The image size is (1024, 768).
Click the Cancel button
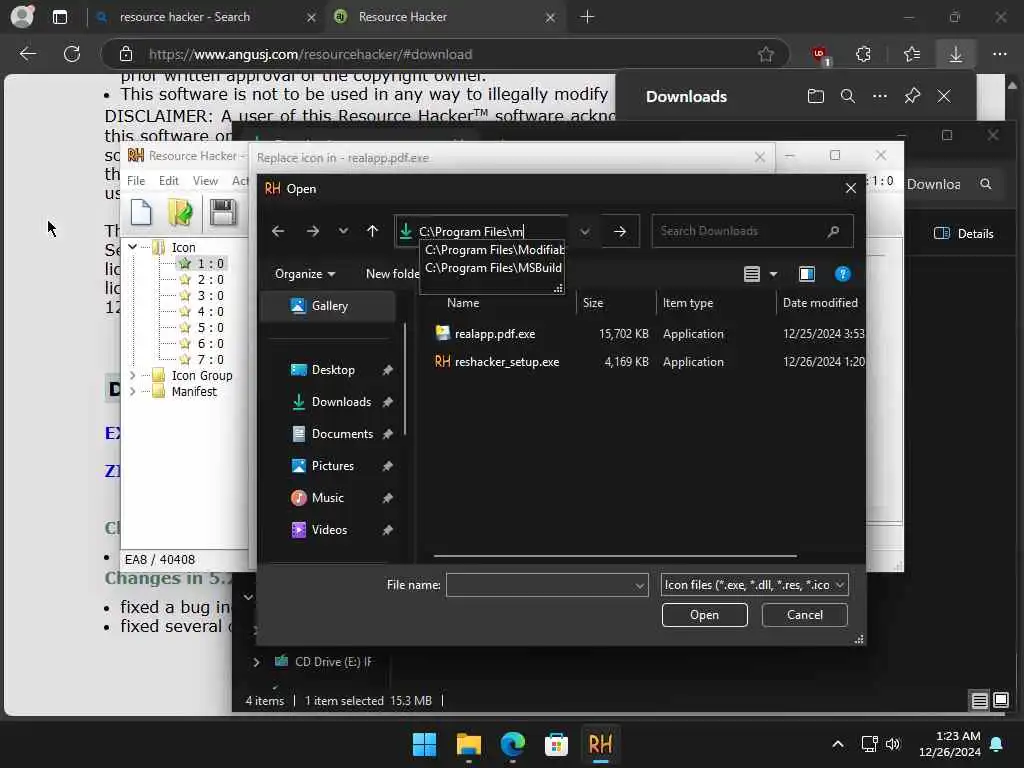click(805, 615)
